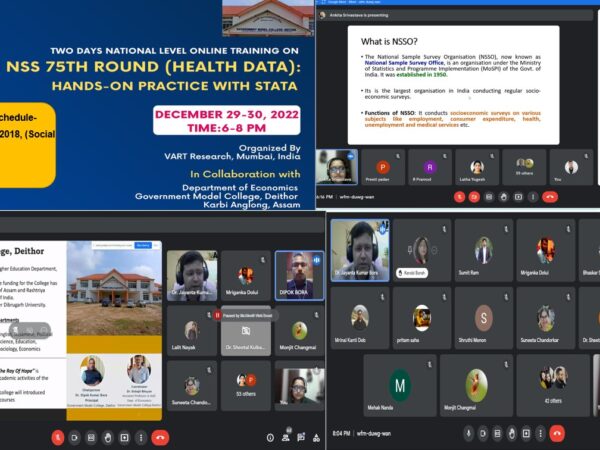This screenshot has height=450, width=600.
Task: Select DIPOK BORA video tile
Action: coord(299,275)
